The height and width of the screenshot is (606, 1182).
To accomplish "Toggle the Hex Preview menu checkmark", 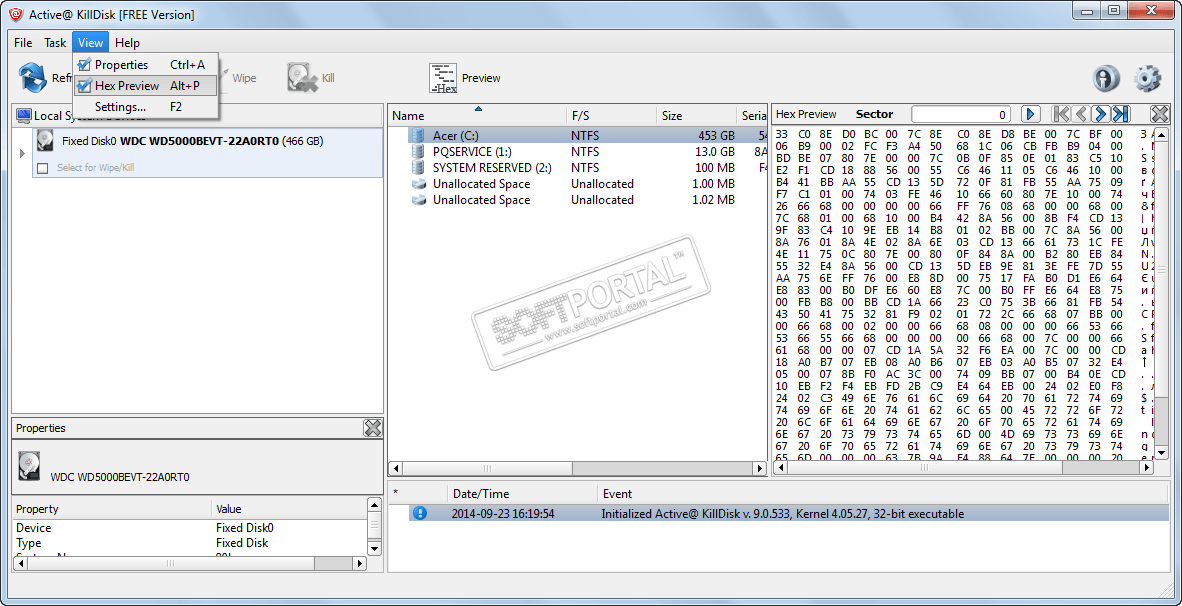I will [84, 86].
